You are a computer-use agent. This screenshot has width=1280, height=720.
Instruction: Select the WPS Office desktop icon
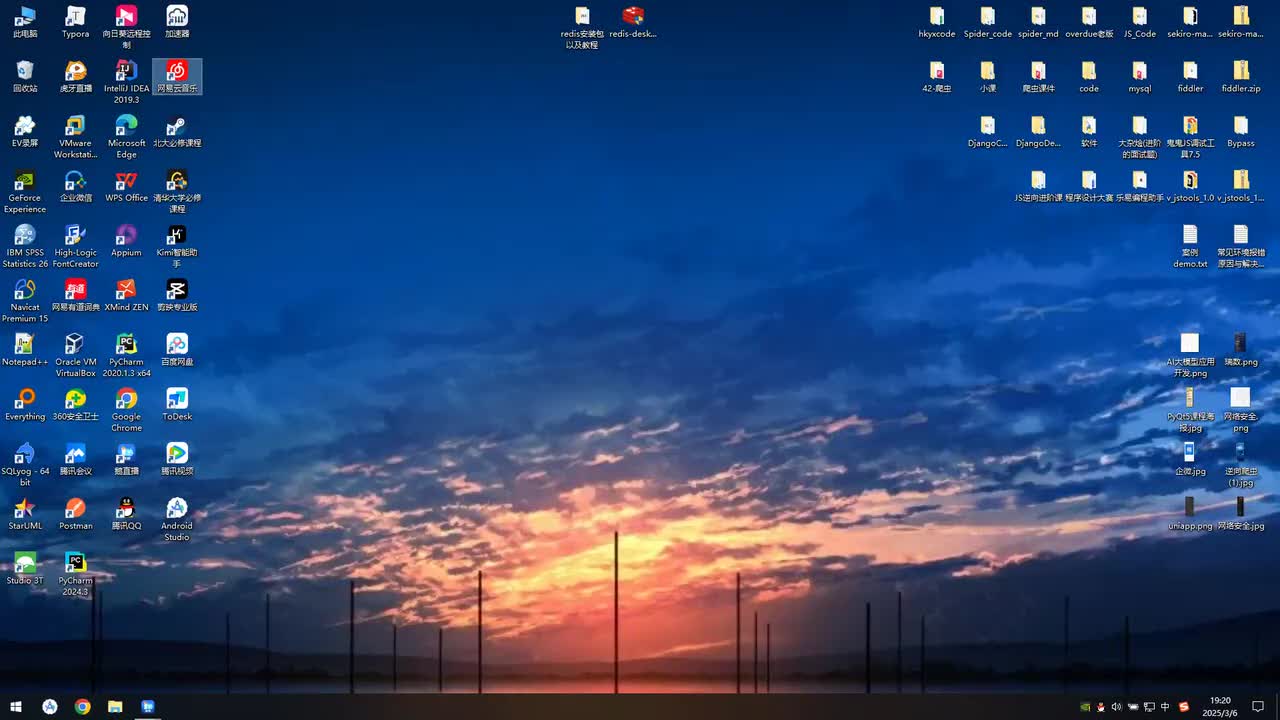point(126,186)
